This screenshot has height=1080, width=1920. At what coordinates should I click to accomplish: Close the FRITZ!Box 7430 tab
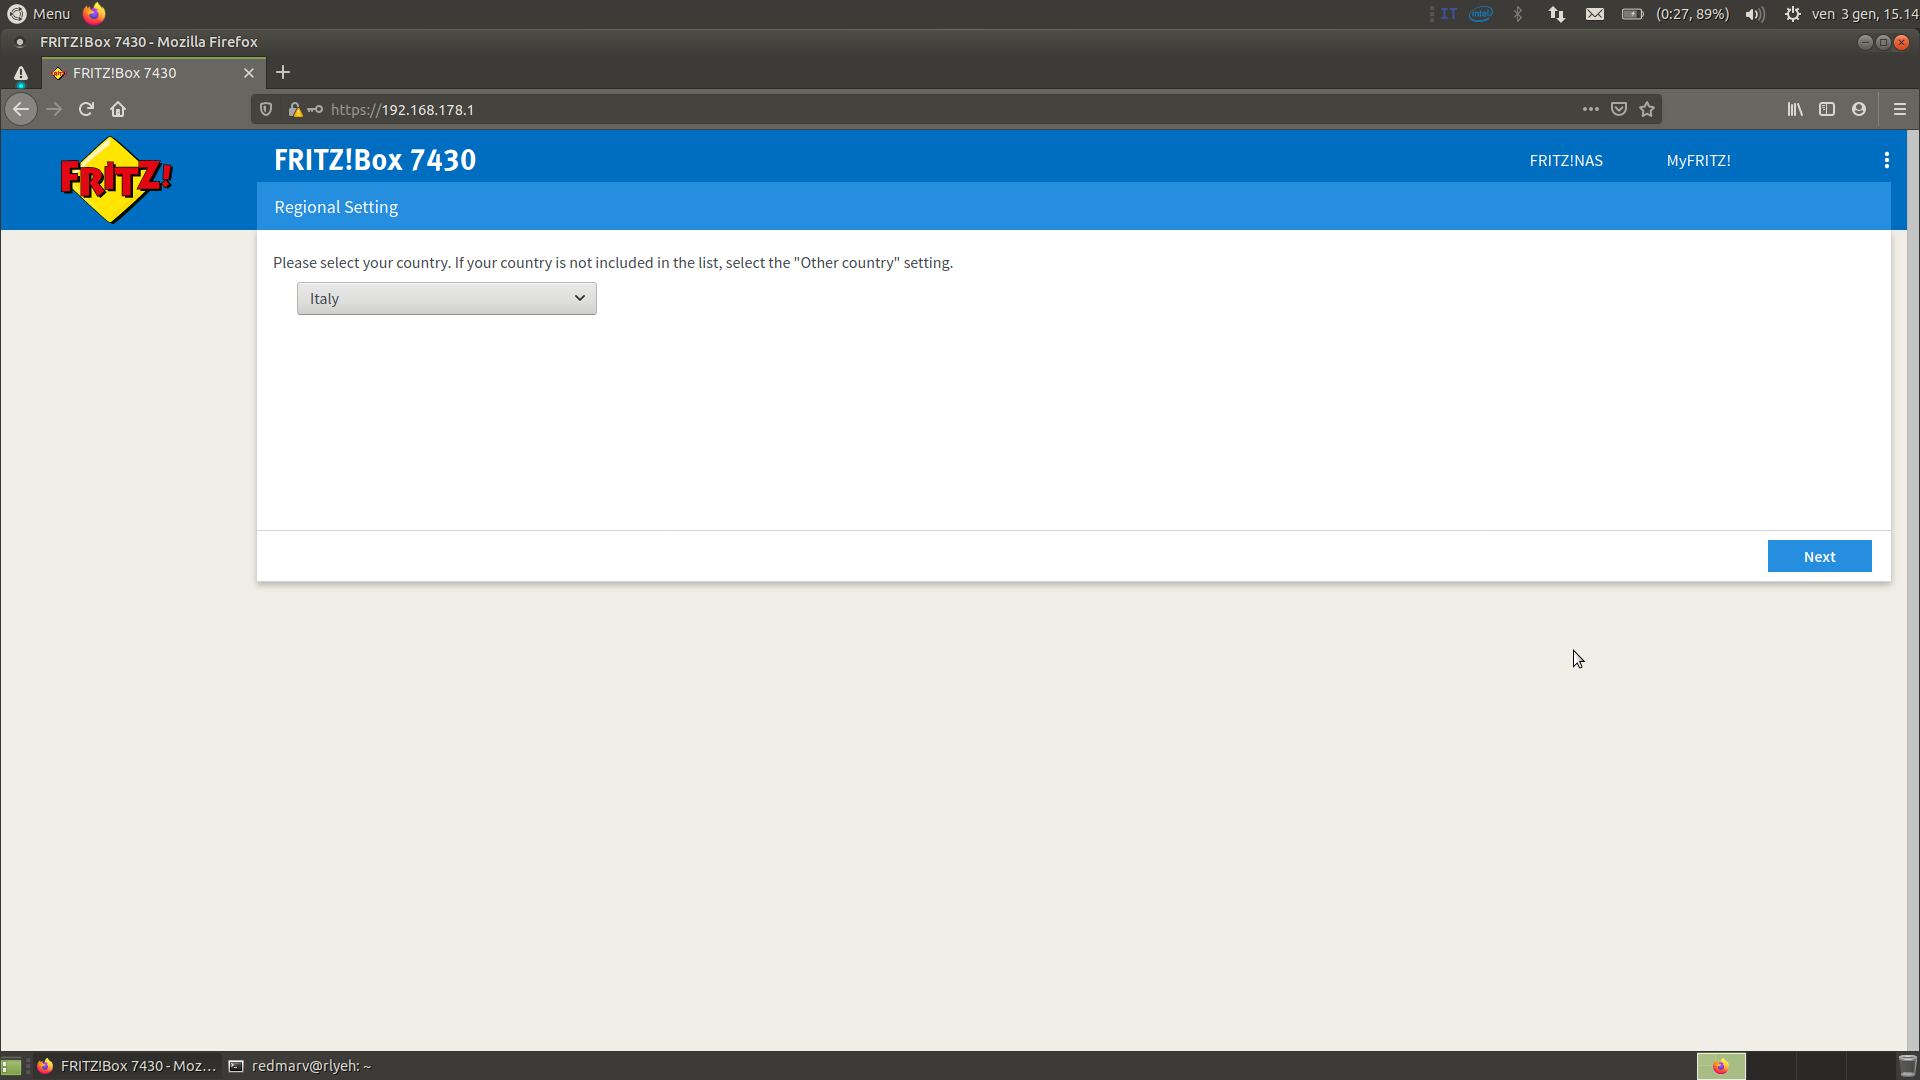click(249, 73)
